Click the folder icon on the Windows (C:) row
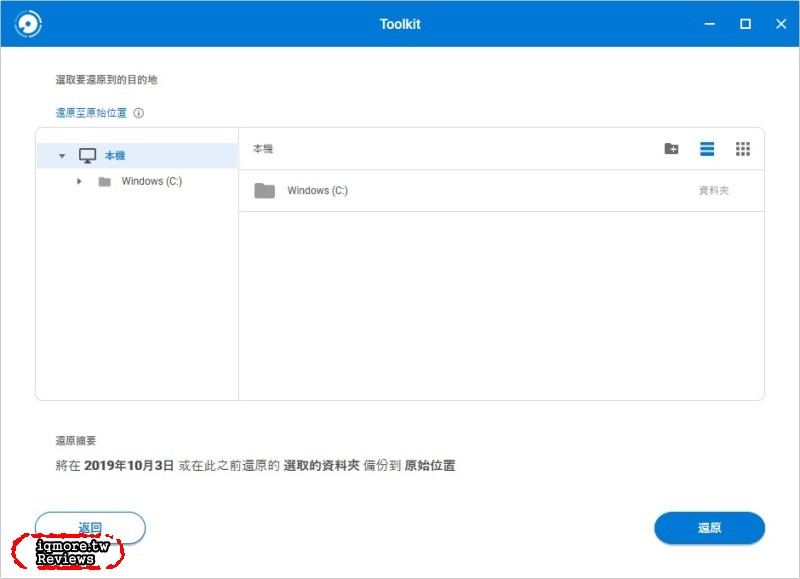Viewport: 800px width, 579px height. pyautogui.click(x=262, y=190)
